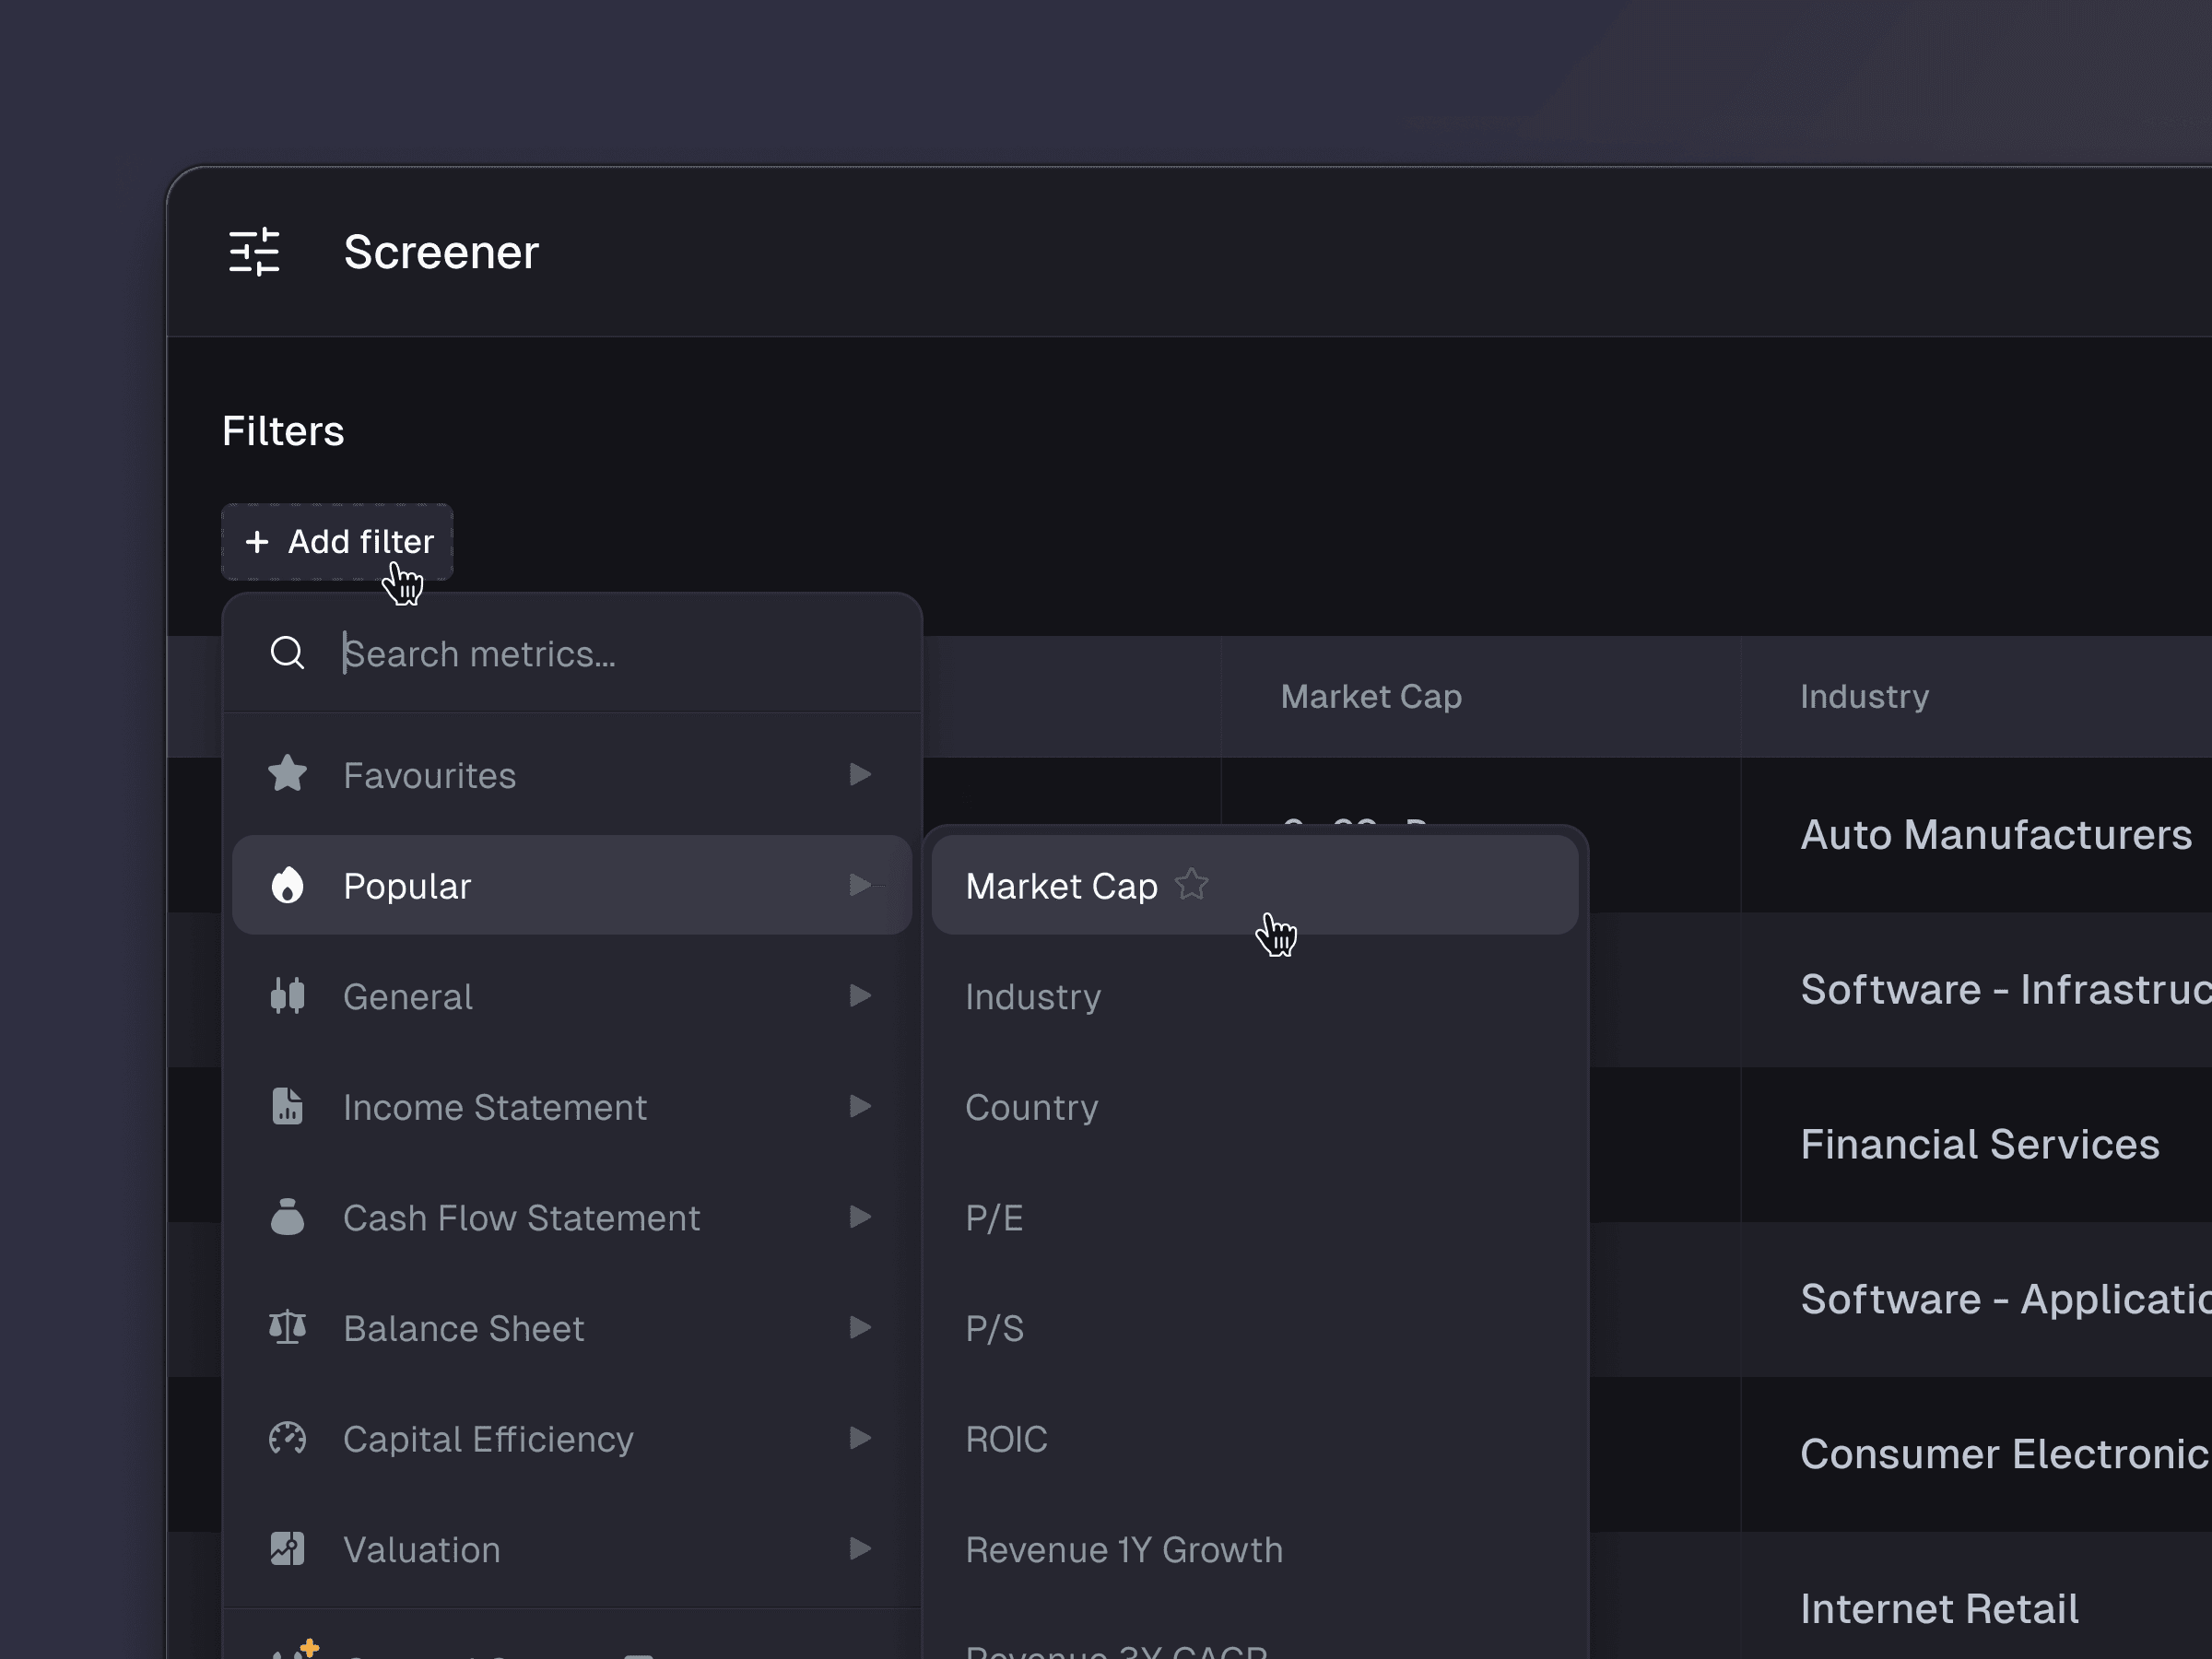Focus the Search metrics input field
This screenshot has width=2212, height=1659.
tap(600, 653)
